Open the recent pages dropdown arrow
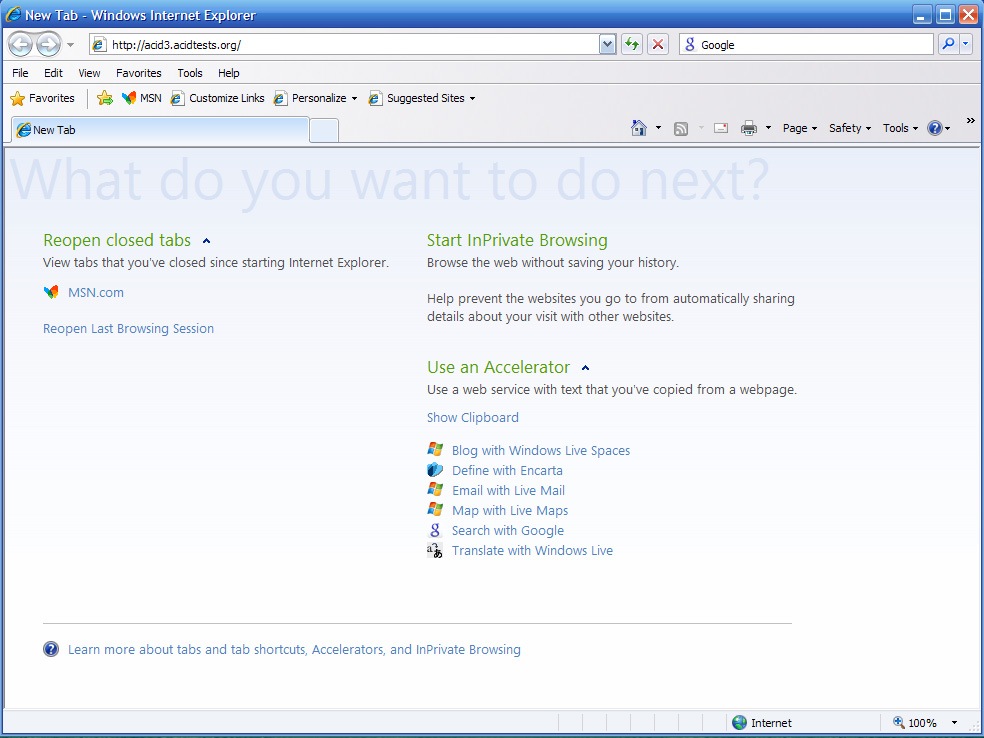Screen dimensions: 984x738 (x=70, y=45)
